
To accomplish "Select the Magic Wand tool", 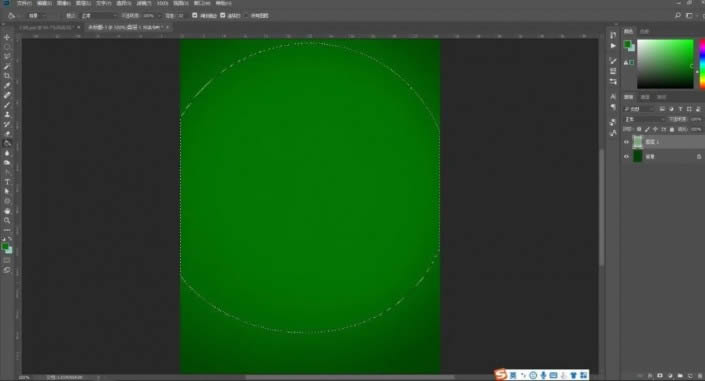I will tap(7, 67).
